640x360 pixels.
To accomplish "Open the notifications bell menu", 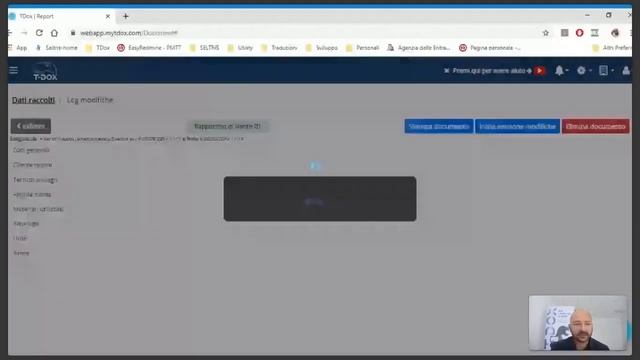I will click(561, 71).
